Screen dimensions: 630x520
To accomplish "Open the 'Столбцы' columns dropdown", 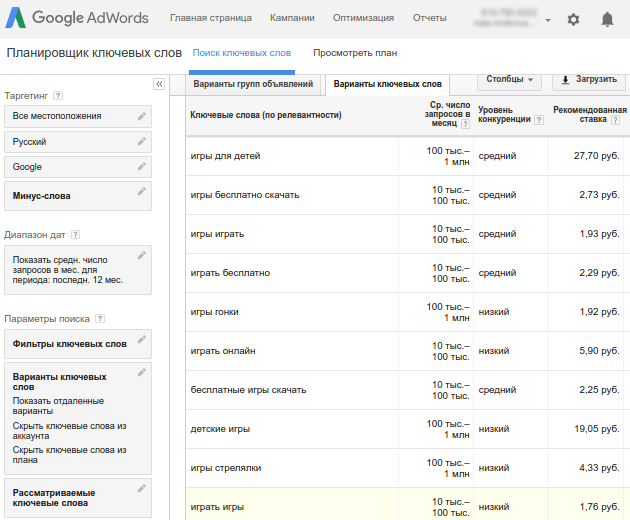I will (x=509, y=80).
